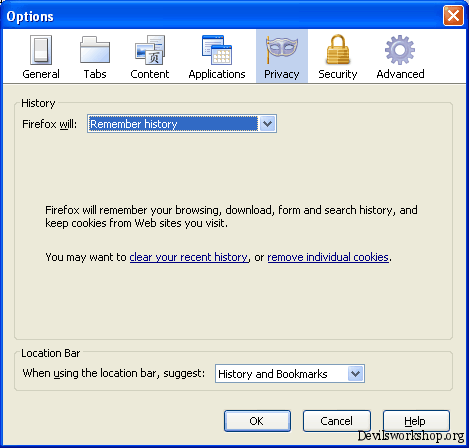Open the location bar suggest dropdown arrow

click(355, 374)
